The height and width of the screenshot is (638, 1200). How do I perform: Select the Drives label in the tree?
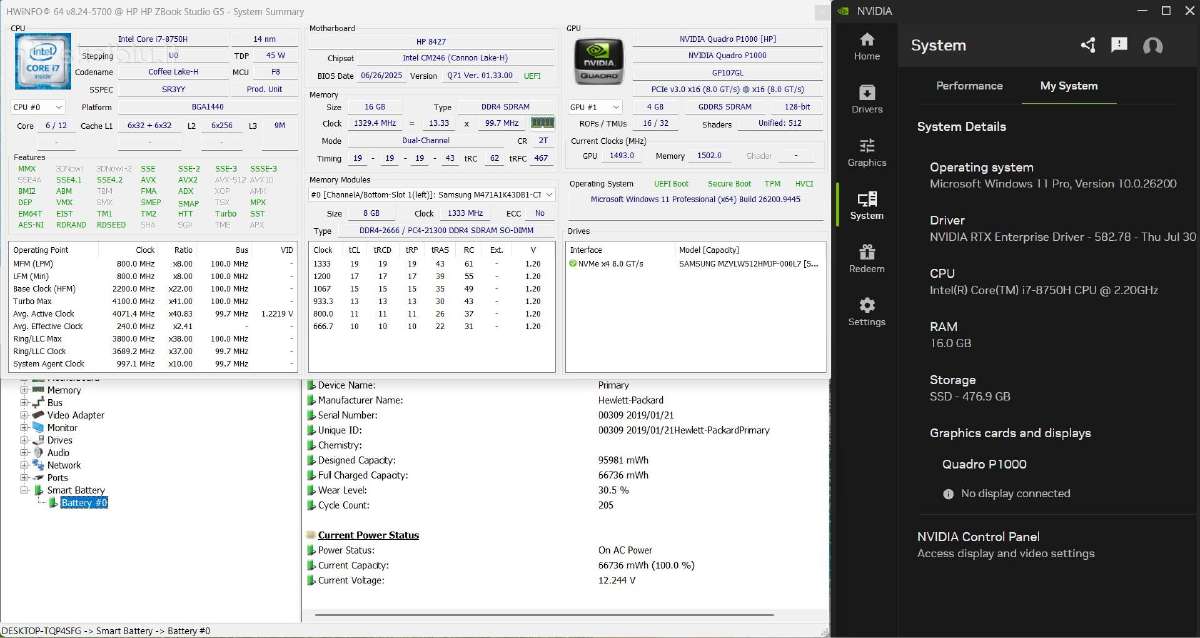(60, 440)
